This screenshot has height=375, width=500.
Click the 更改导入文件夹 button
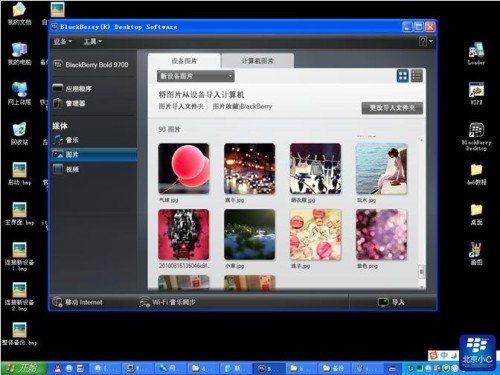tap(392, 108)
